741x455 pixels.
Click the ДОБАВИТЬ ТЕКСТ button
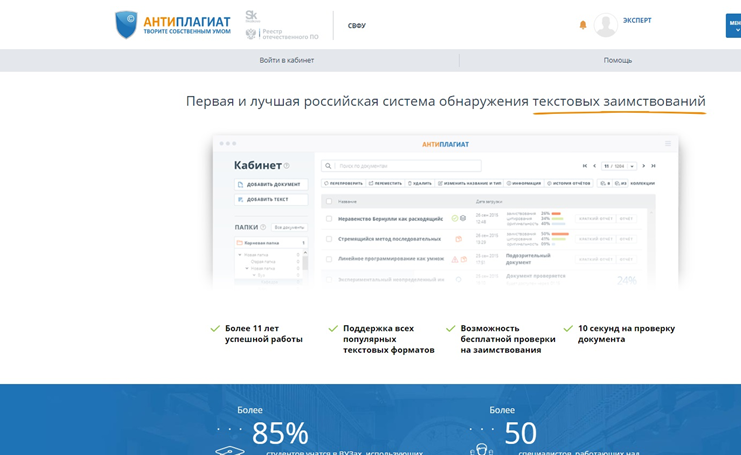pos(271,199)
